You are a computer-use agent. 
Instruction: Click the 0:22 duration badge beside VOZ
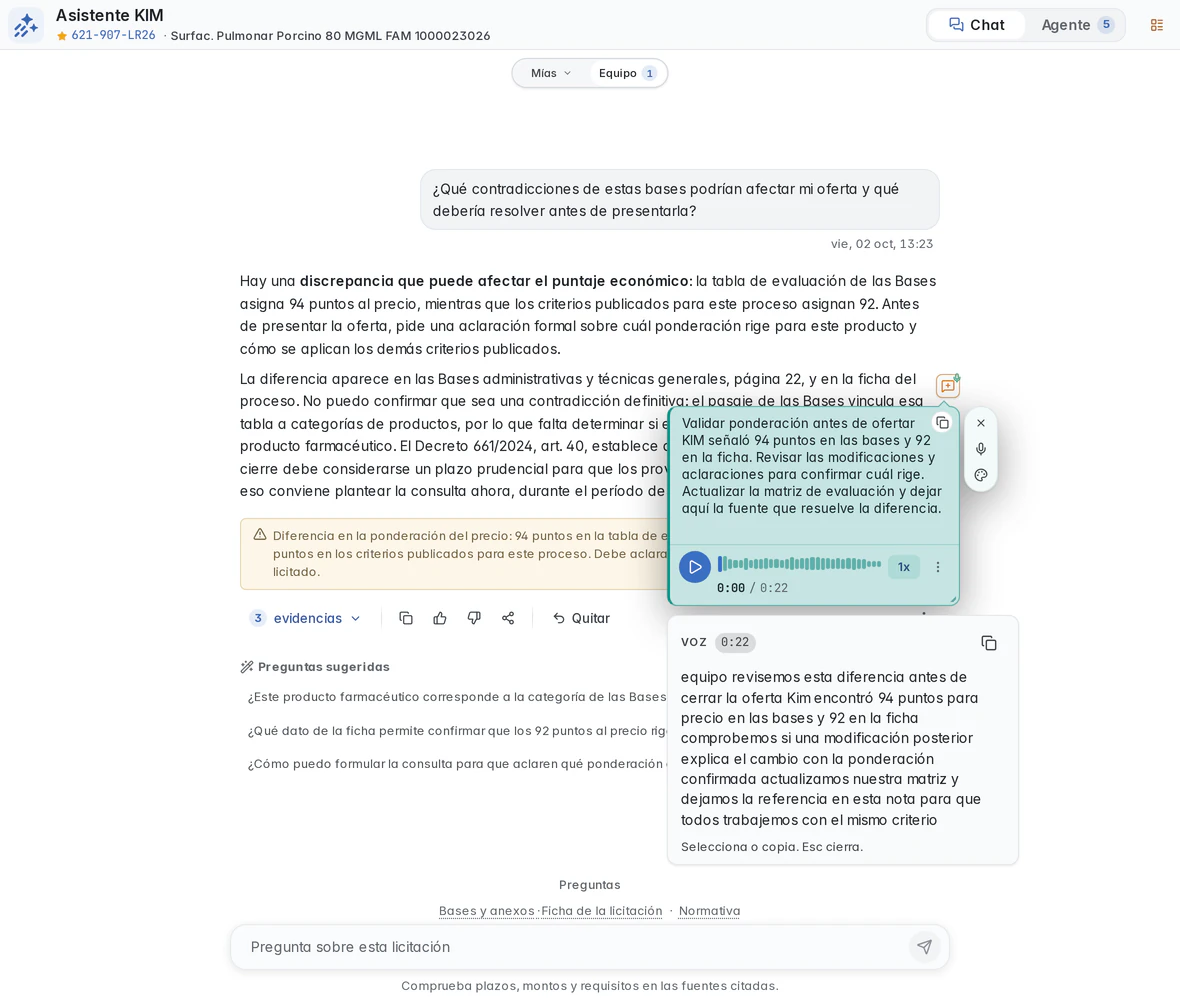tap(734, 642)
